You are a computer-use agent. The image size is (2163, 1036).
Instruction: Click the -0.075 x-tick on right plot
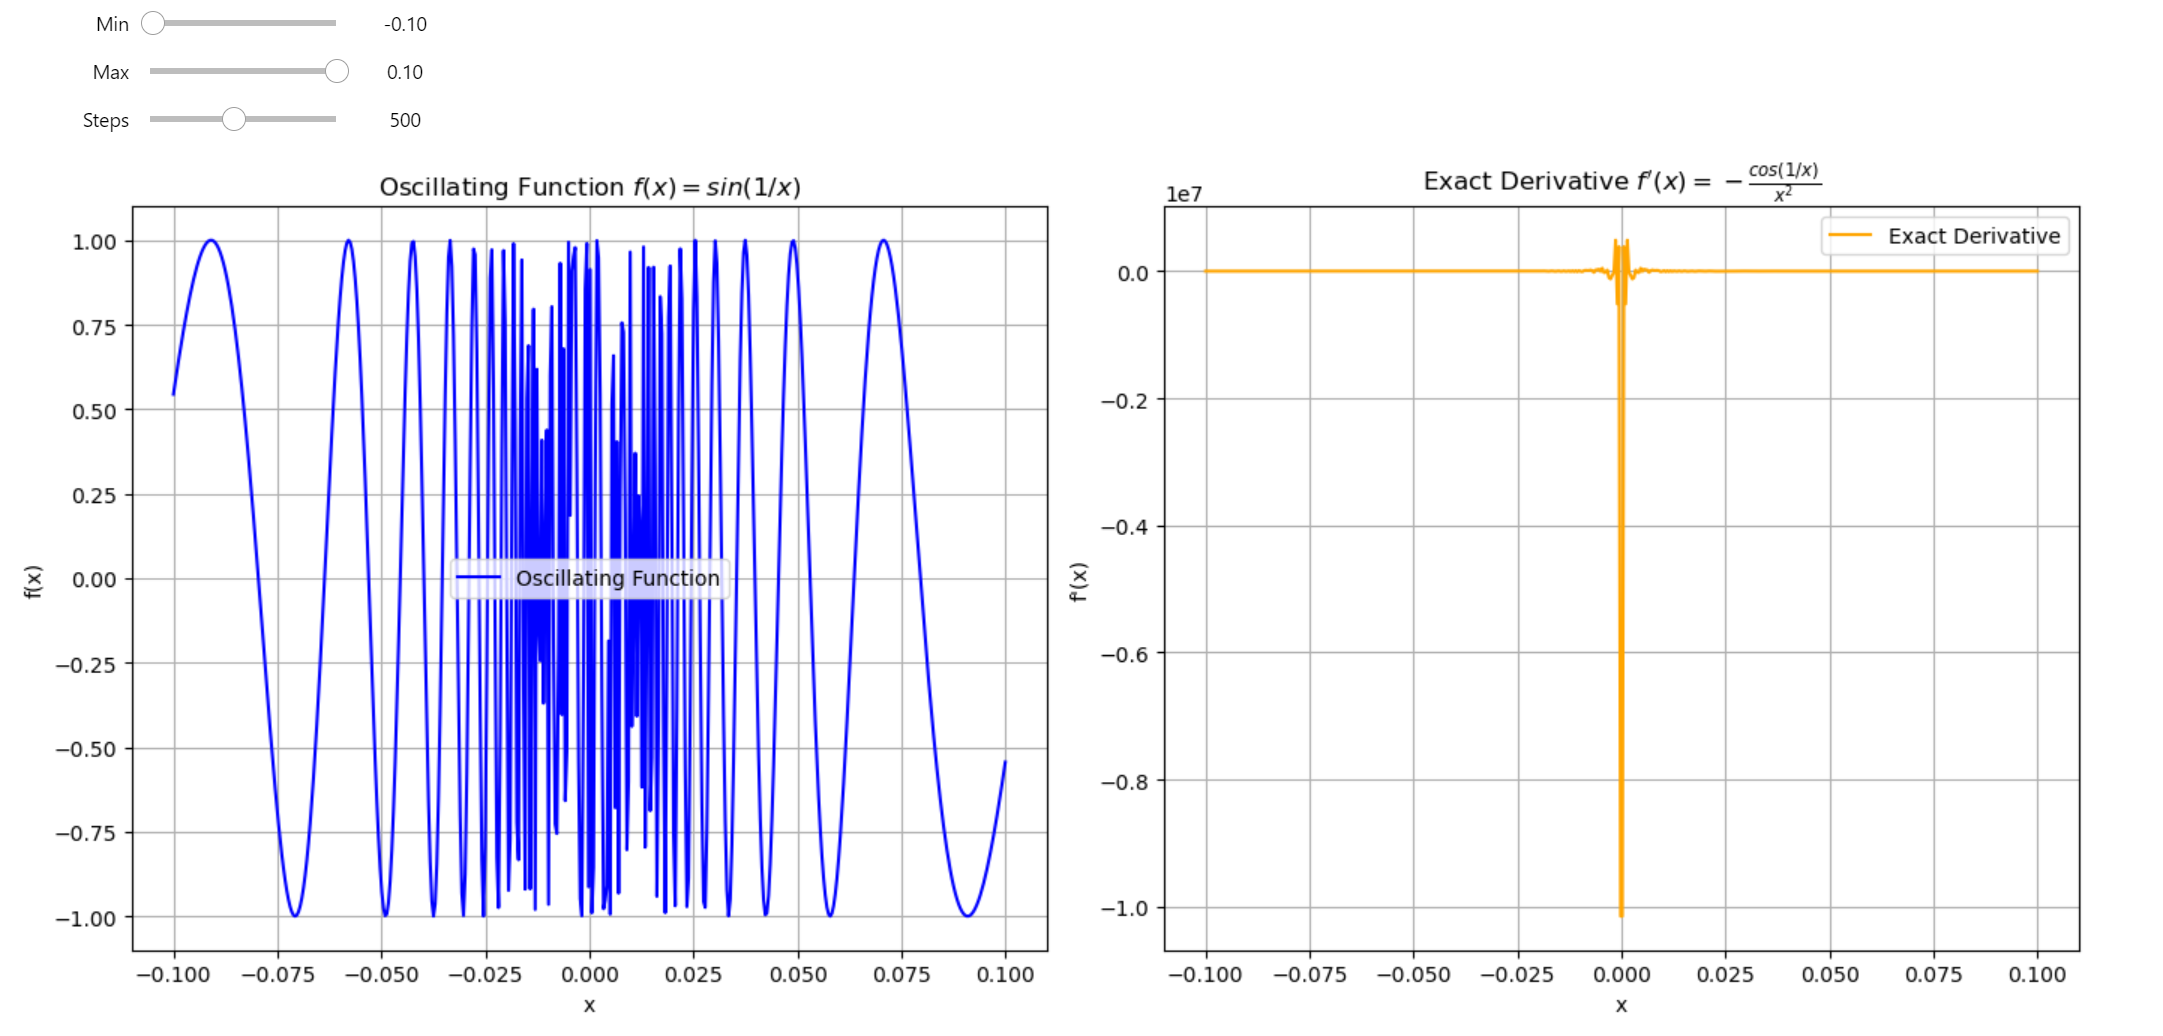[x=1310, y=974]
